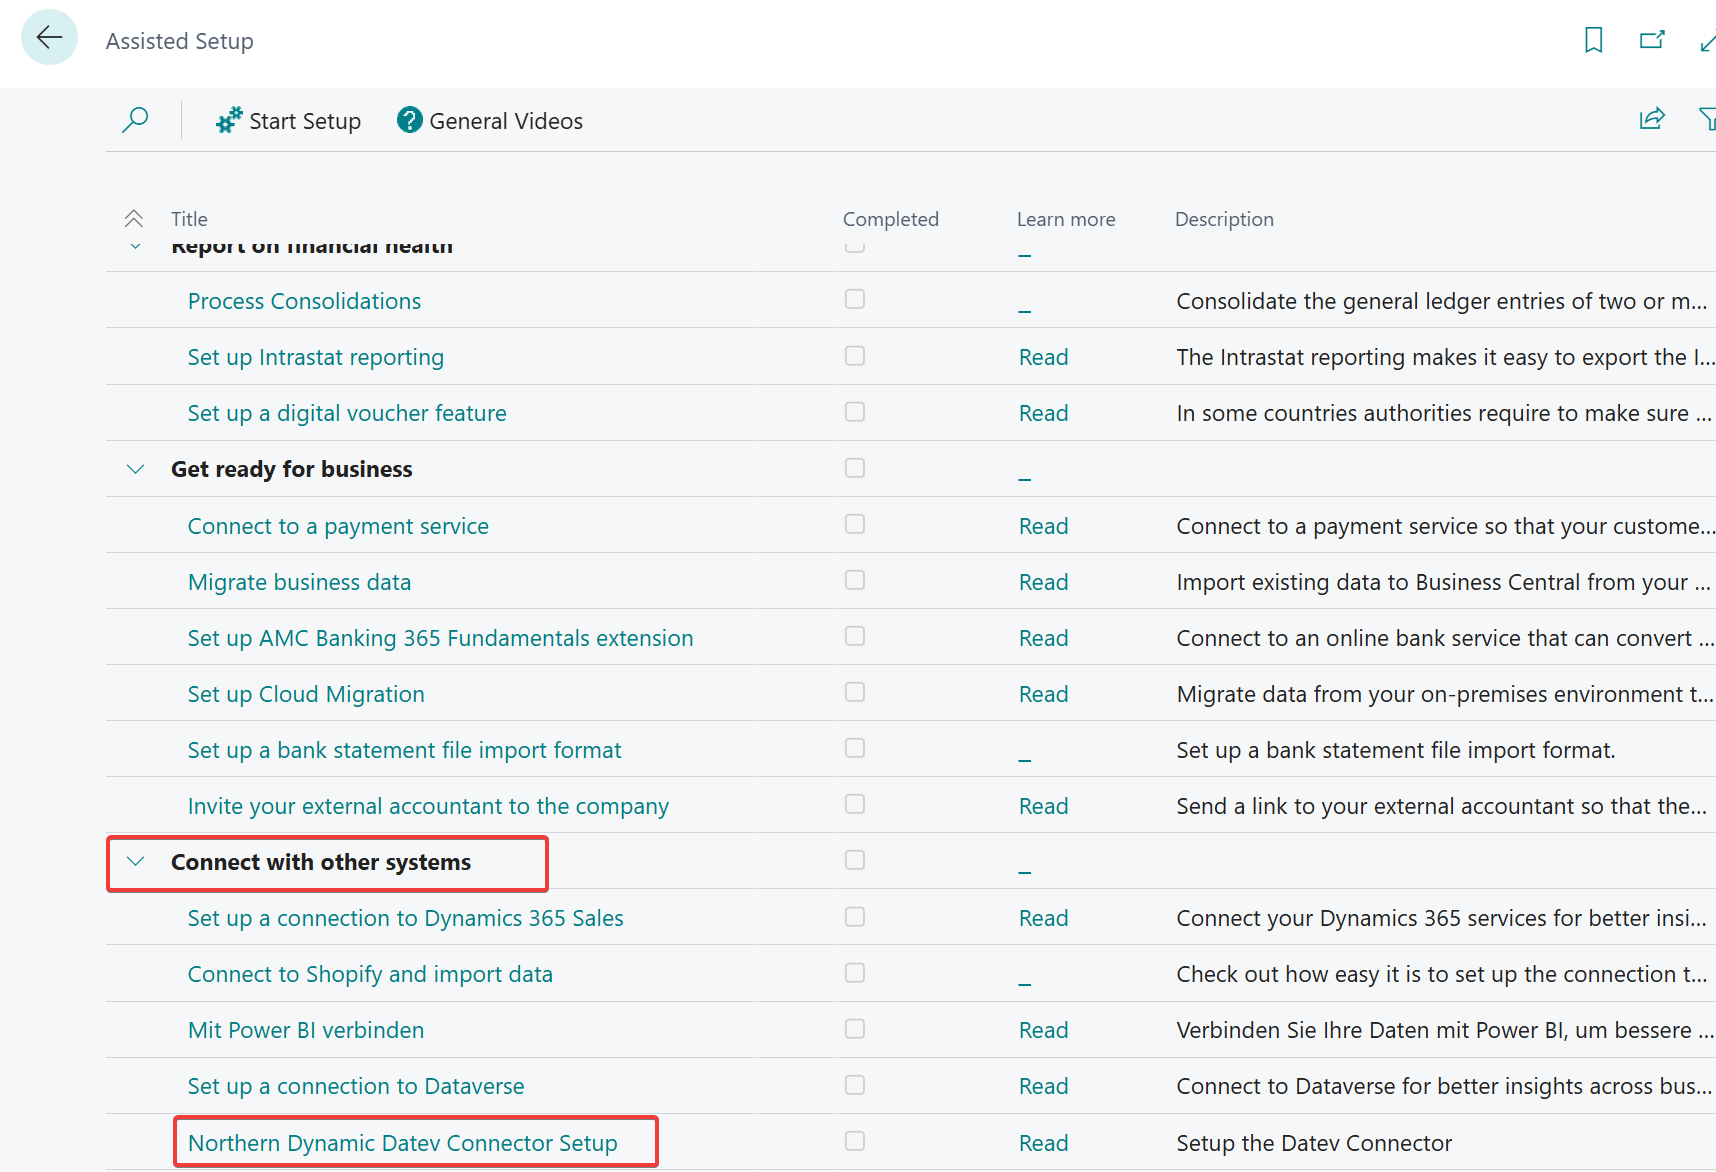1716x1172 pixels.
Task: Click the bookmark icon in header
Action: (1593, 40)
